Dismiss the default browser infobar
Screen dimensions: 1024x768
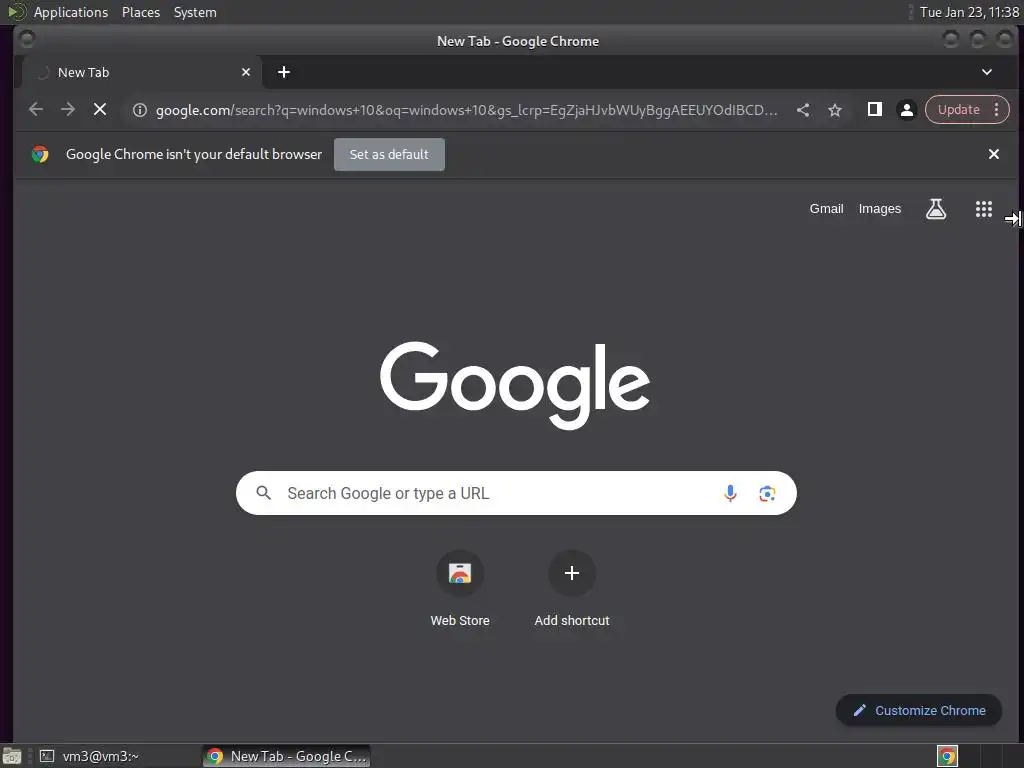point(993,154)
